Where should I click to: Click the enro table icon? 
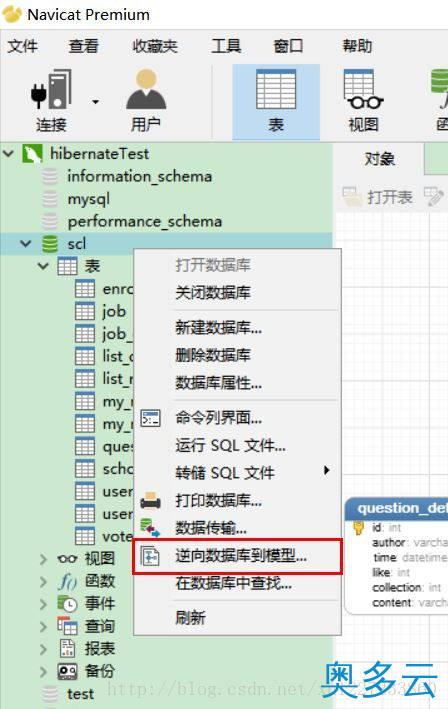coord(85,289)
